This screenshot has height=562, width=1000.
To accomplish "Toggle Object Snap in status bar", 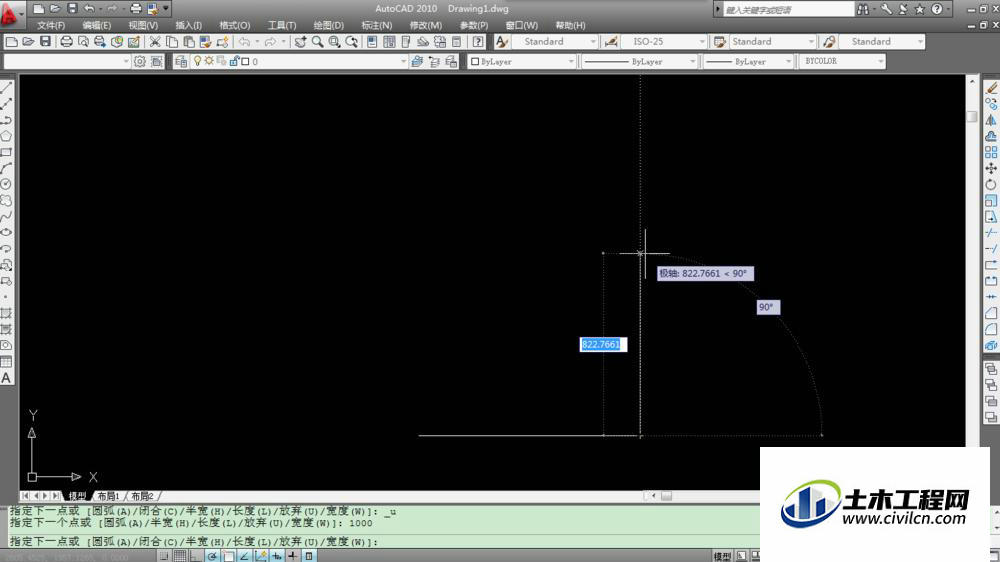I will 228,556.
